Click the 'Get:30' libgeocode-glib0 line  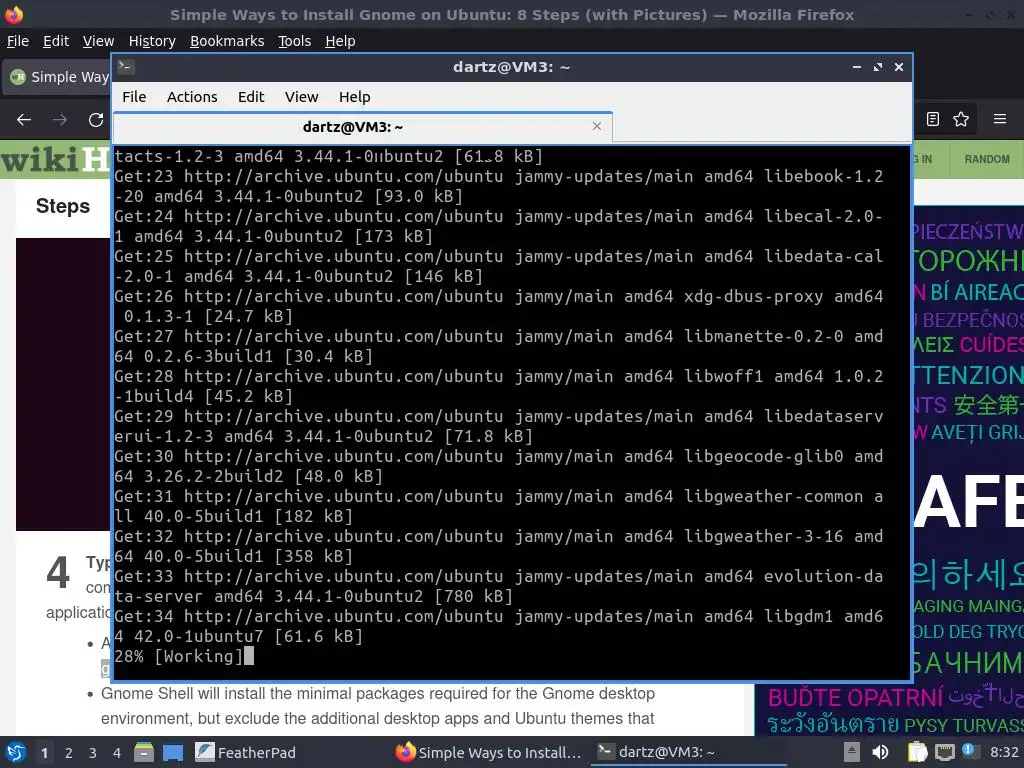point(499,466)
